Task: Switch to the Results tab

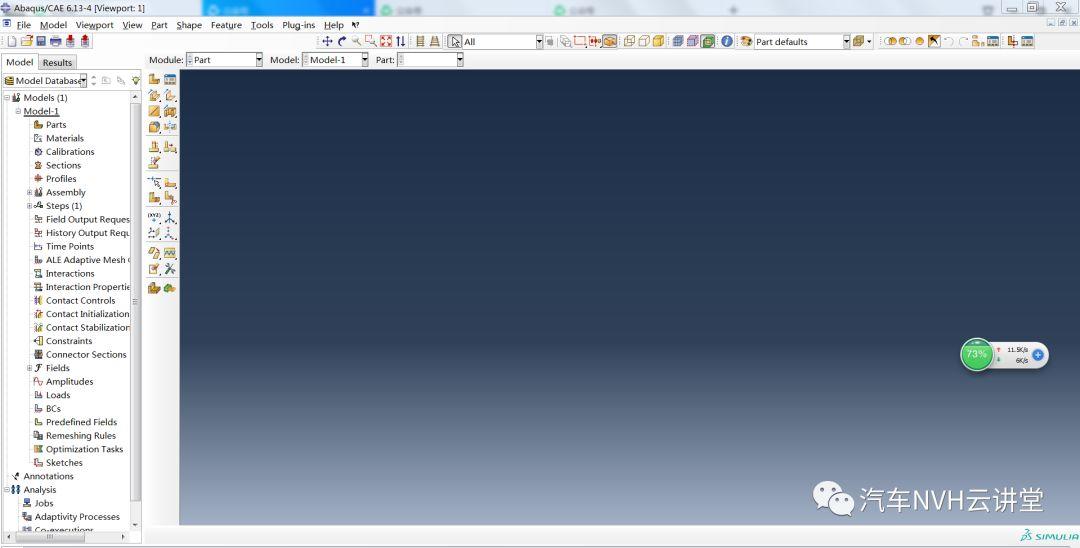Action: [57, 63]
